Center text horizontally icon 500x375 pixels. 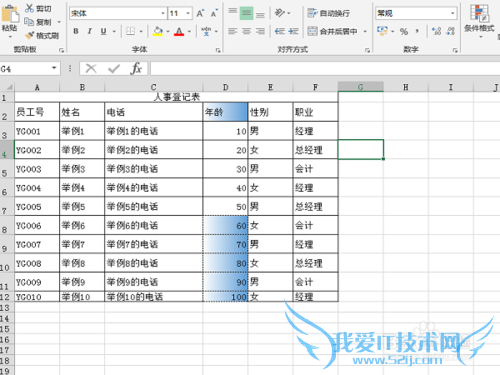(x=246, y=31)
